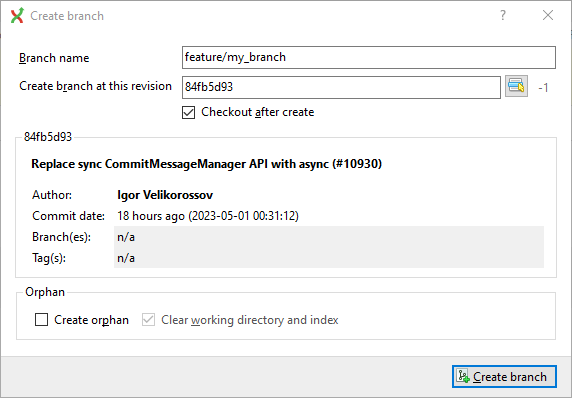
Task: Close the Create branch dialog
Action: pyautogui.click(x=548, y=15)
